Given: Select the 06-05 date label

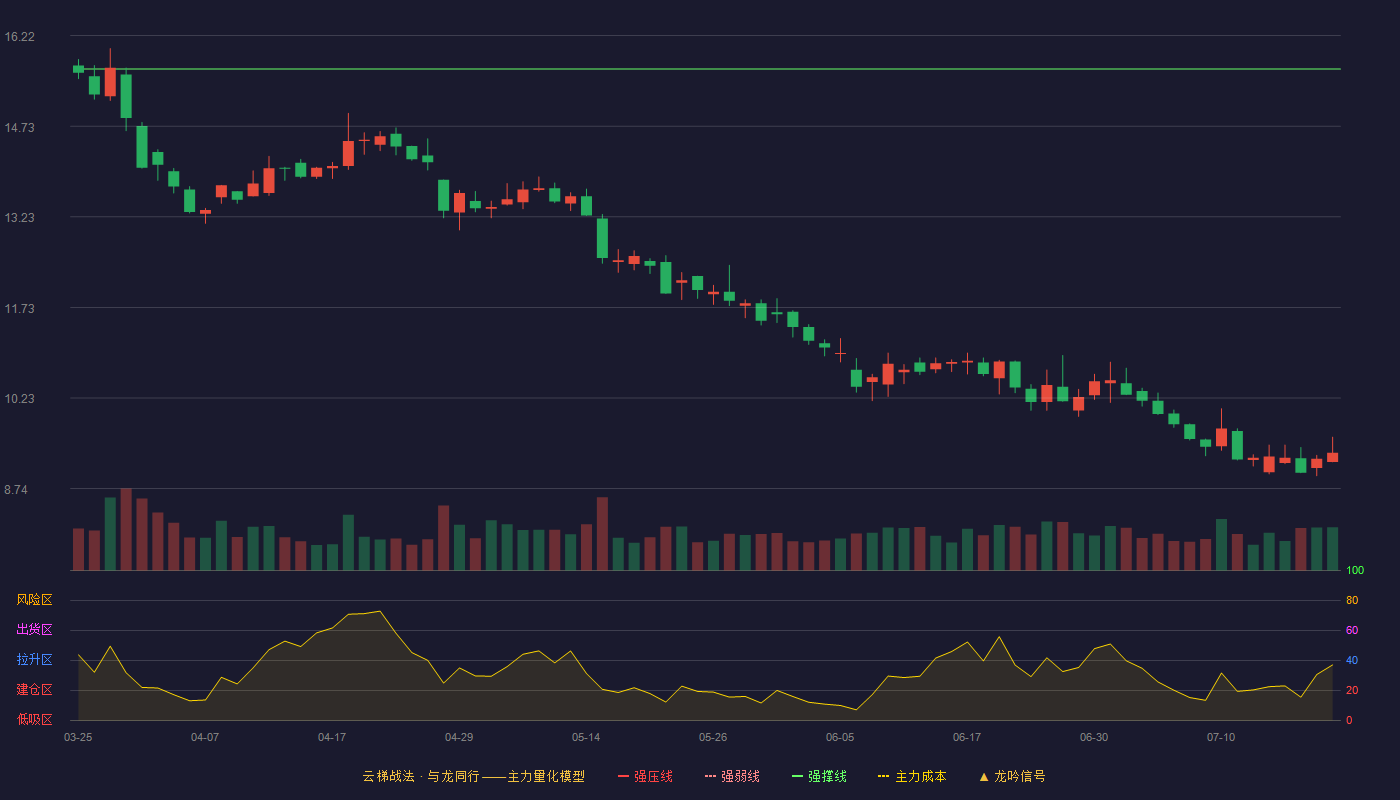Looking at the screenshot, I should tap(840, 737).
